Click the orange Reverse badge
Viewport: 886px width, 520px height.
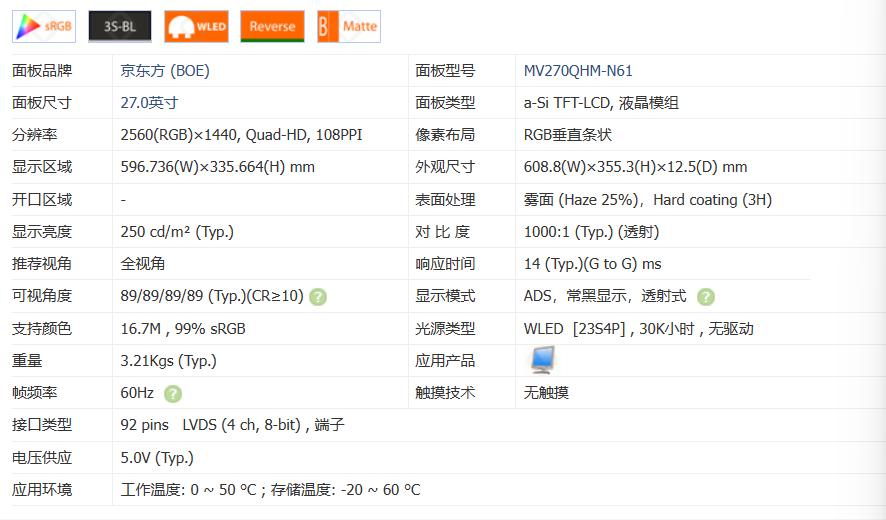[272, 27]
